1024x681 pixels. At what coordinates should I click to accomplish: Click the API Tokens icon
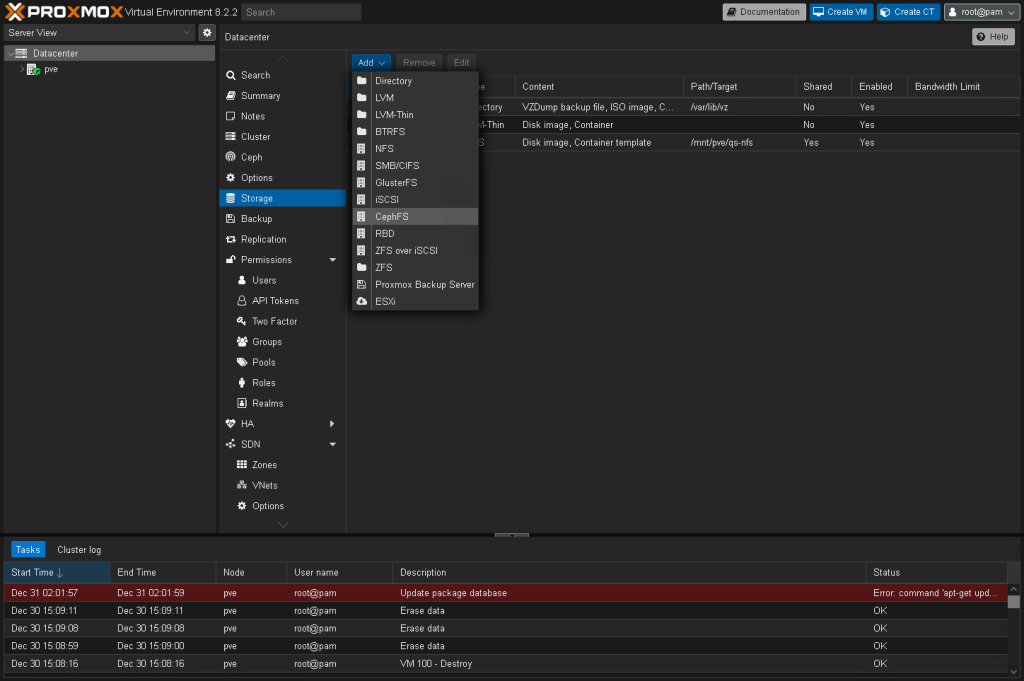click(242, 301)
